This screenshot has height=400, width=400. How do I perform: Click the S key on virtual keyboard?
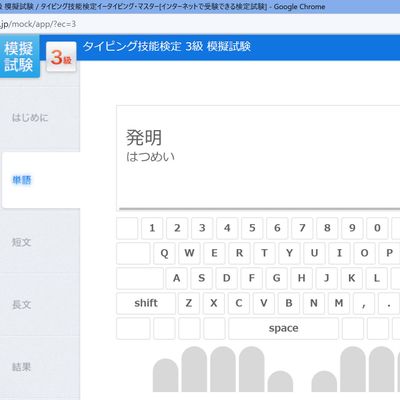click(x=202, y=278)
